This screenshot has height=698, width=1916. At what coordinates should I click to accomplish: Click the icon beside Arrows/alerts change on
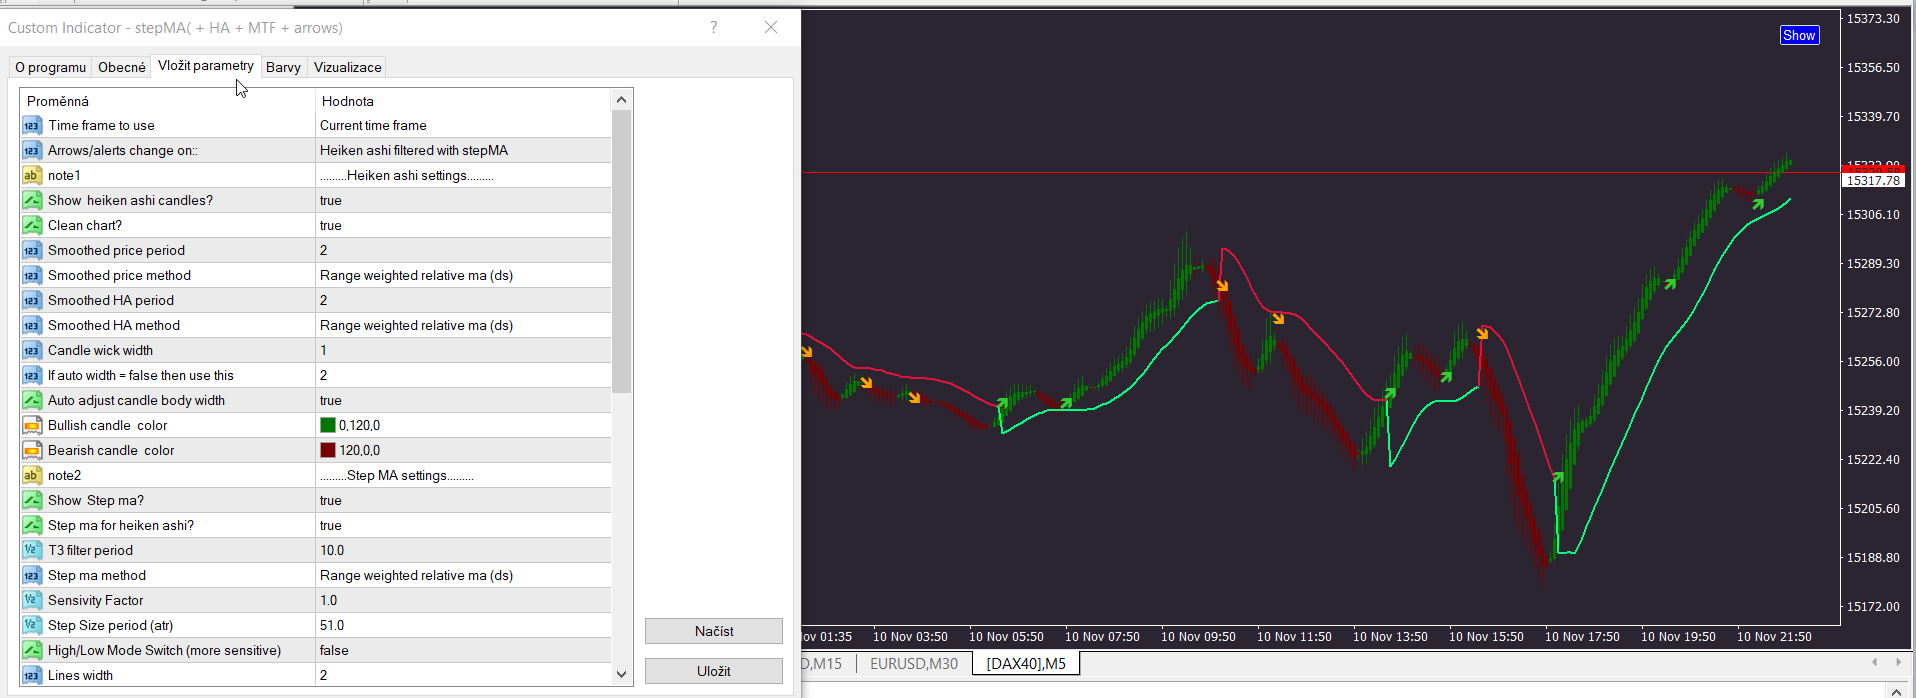[32, 150]
